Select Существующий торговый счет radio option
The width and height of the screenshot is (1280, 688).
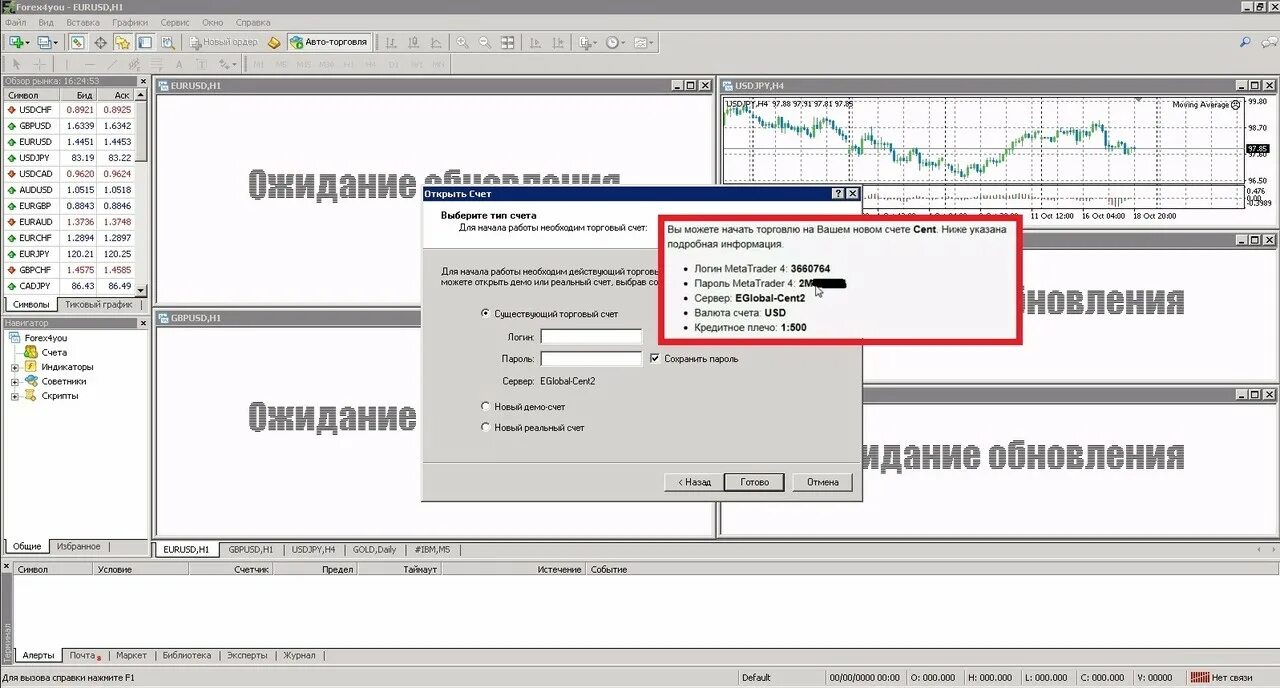coord(487,313)
